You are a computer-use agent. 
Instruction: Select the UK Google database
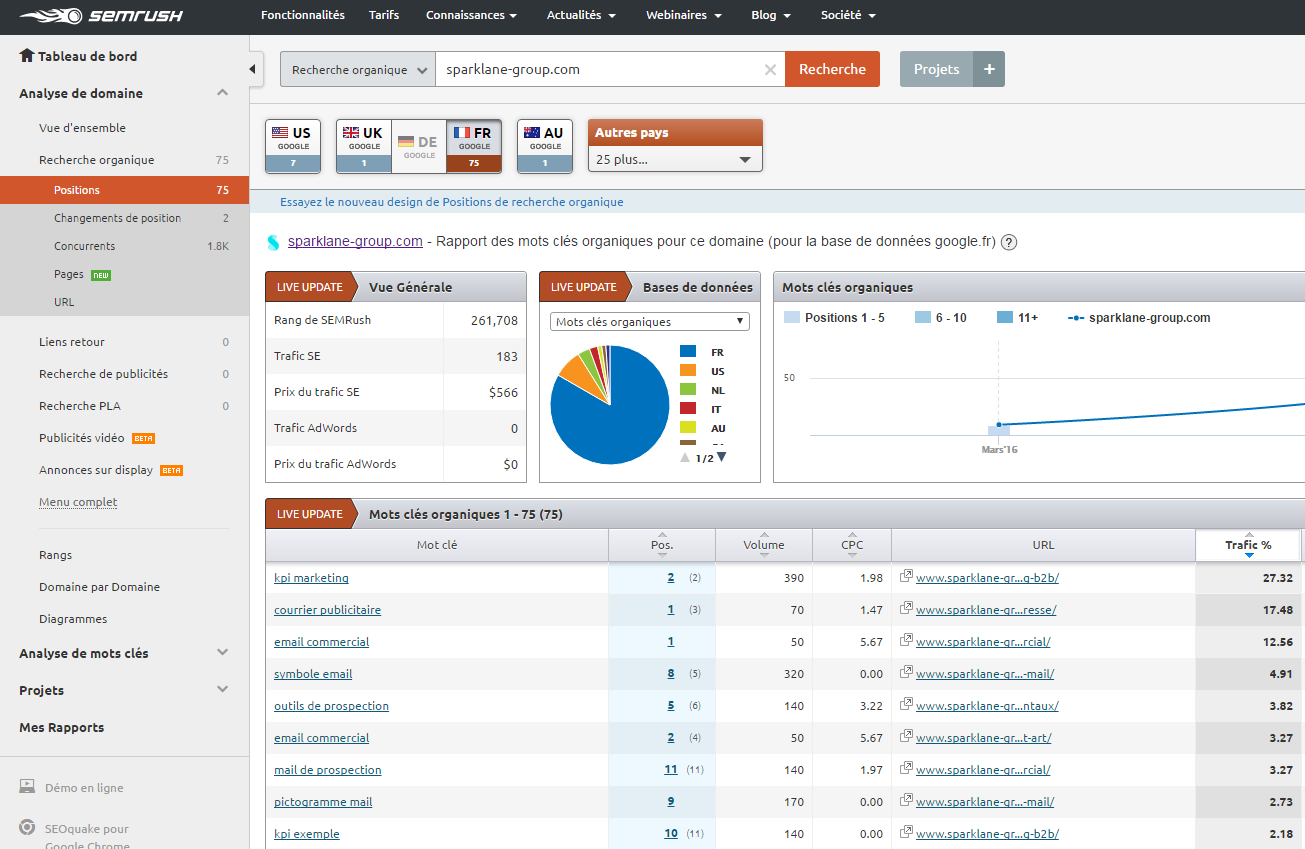click(364, 146)
